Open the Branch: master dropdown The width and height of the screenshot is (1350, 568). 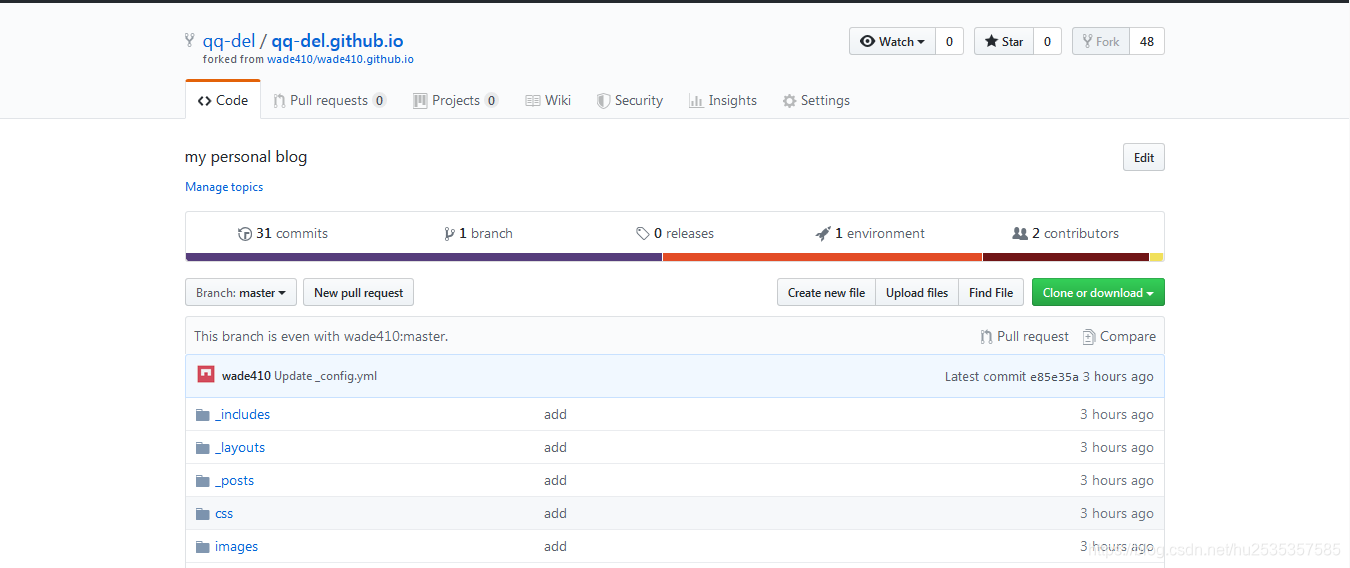point(241,293)
